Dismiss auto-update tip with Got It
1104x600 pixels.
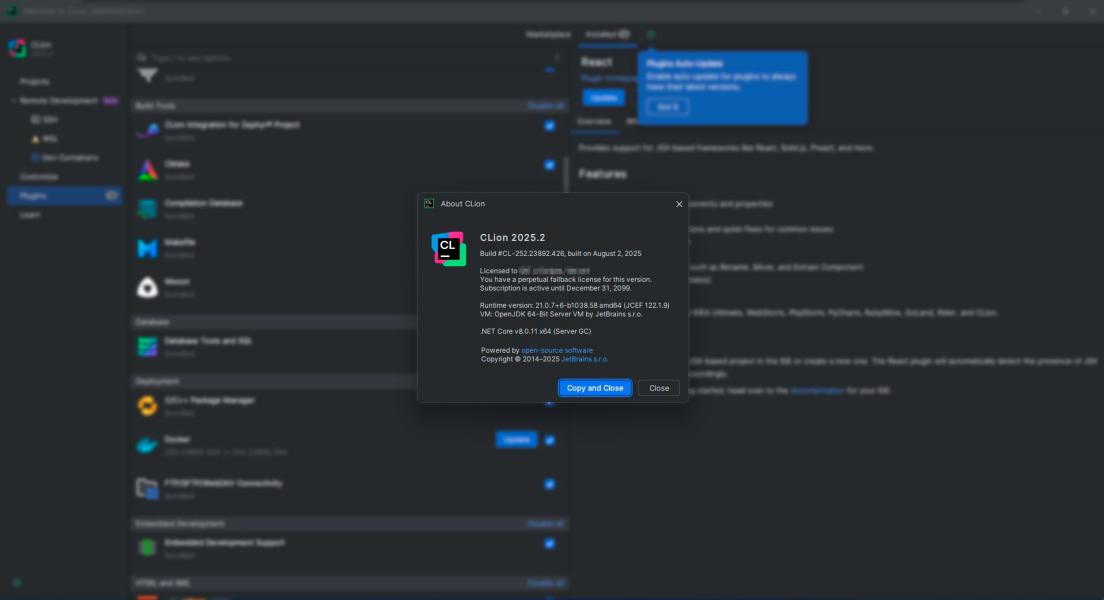[667, 107]
